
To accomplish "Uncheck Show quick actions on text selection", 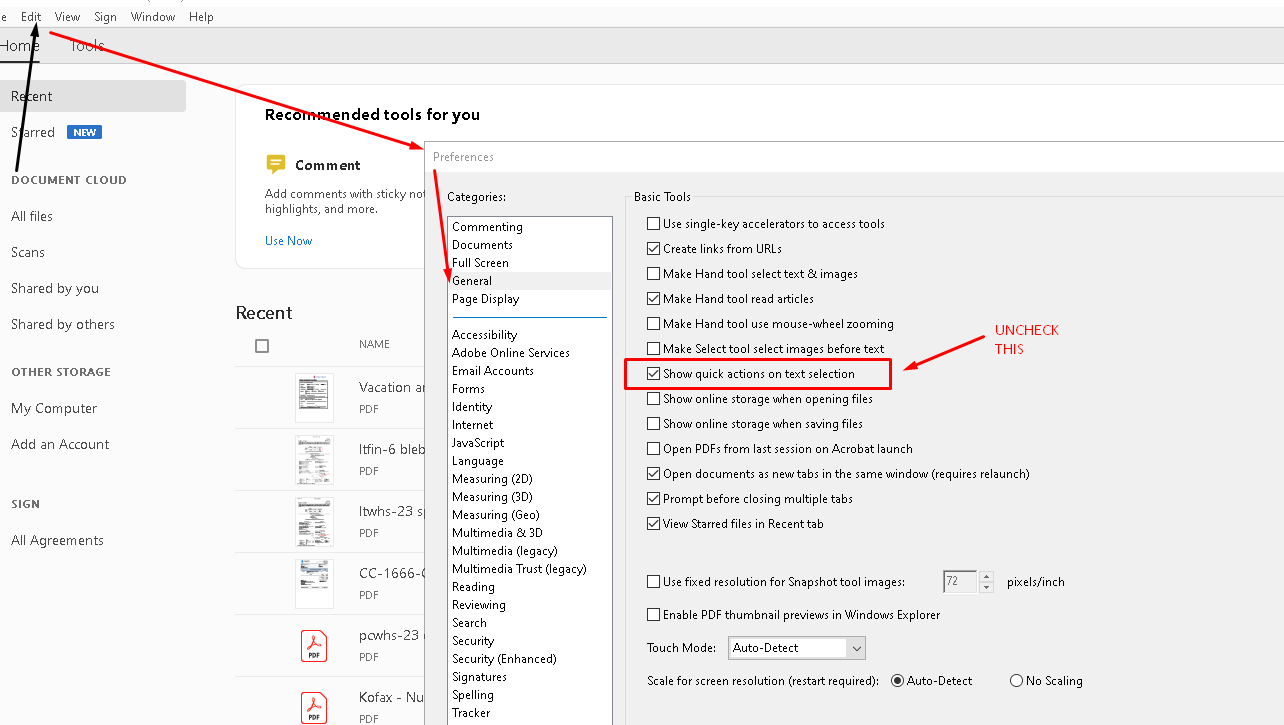I will point(654,374).
